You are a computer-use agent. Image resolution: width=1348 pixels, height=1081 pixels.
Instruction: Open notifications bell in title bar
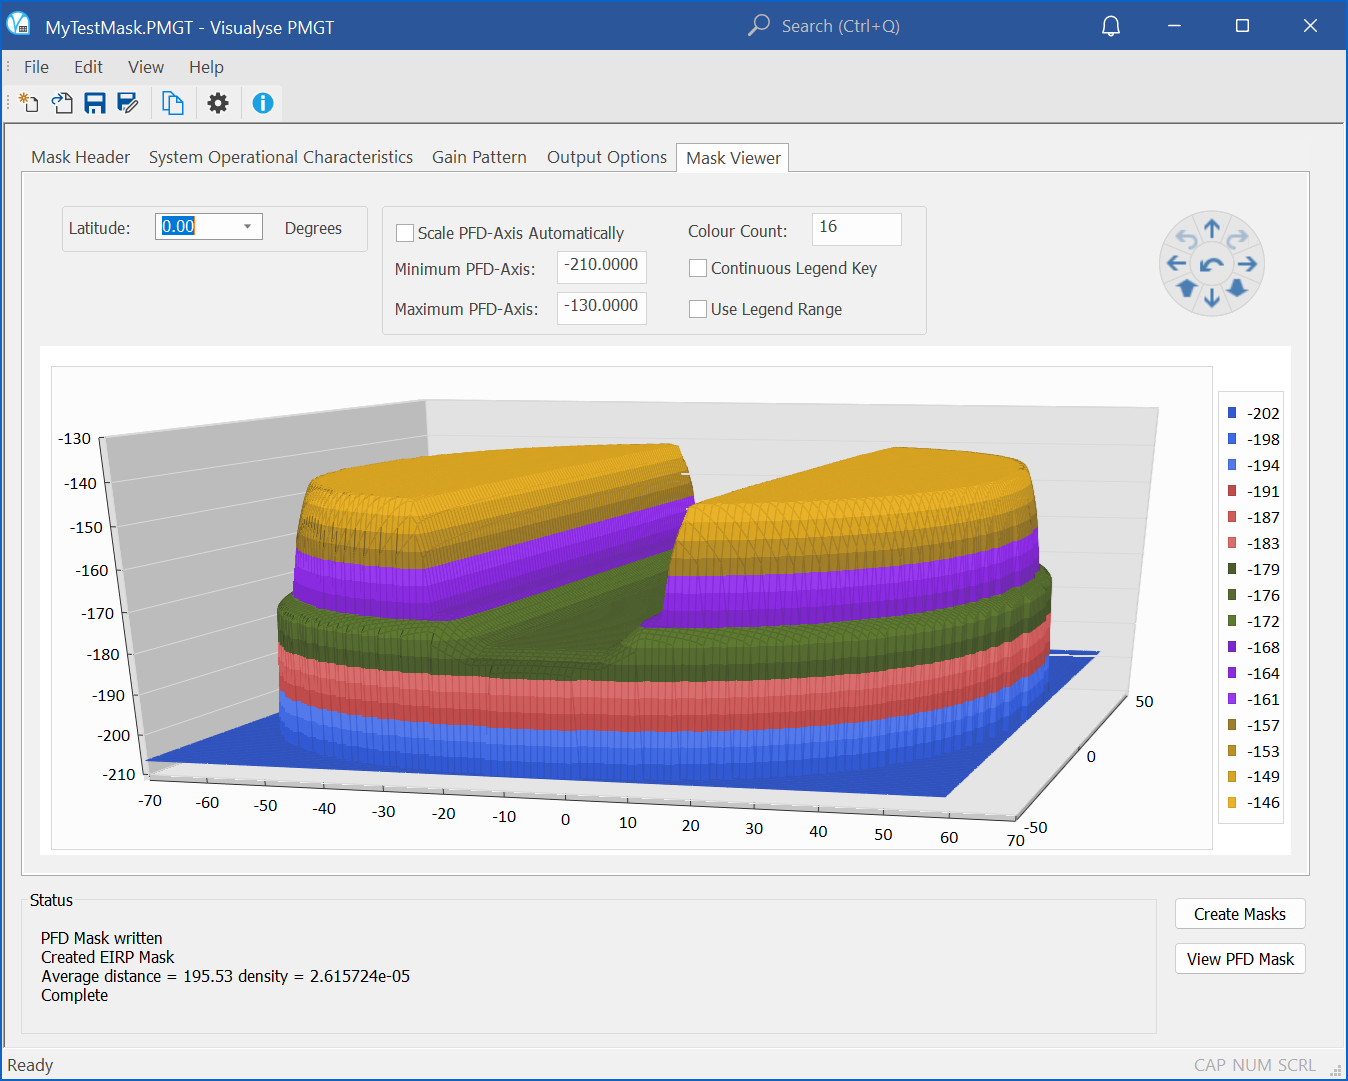click(x=1111, y=26)
